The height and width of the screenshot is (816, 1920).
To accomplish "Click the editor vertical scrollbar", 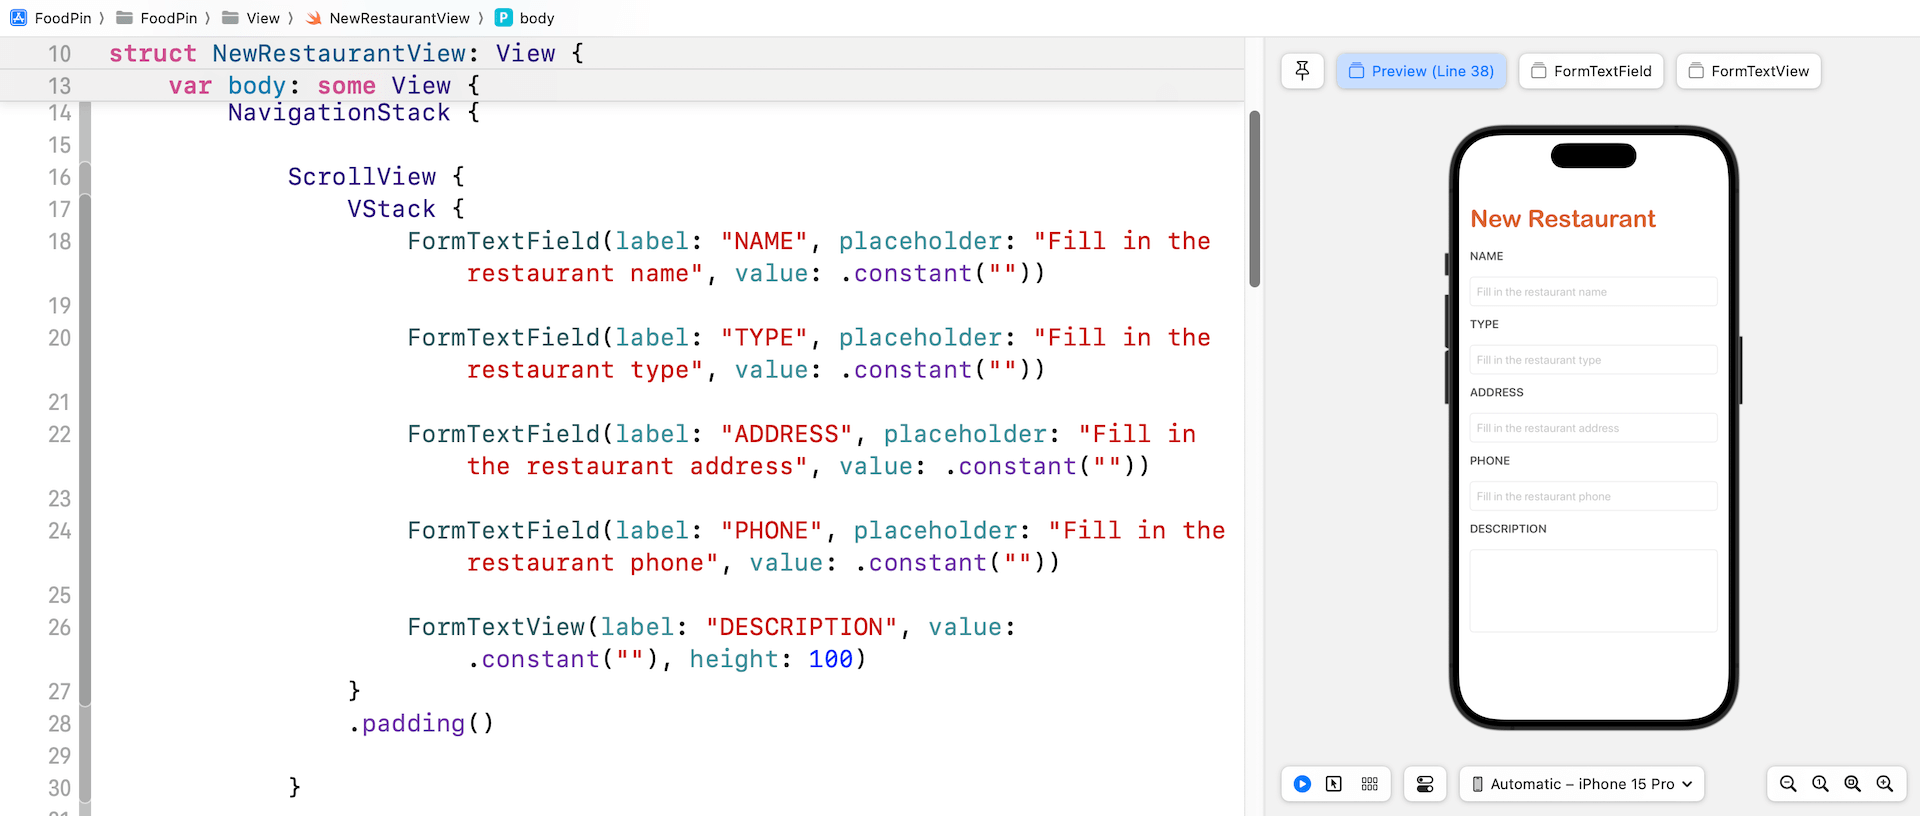I will click(x=1254, y=199).
